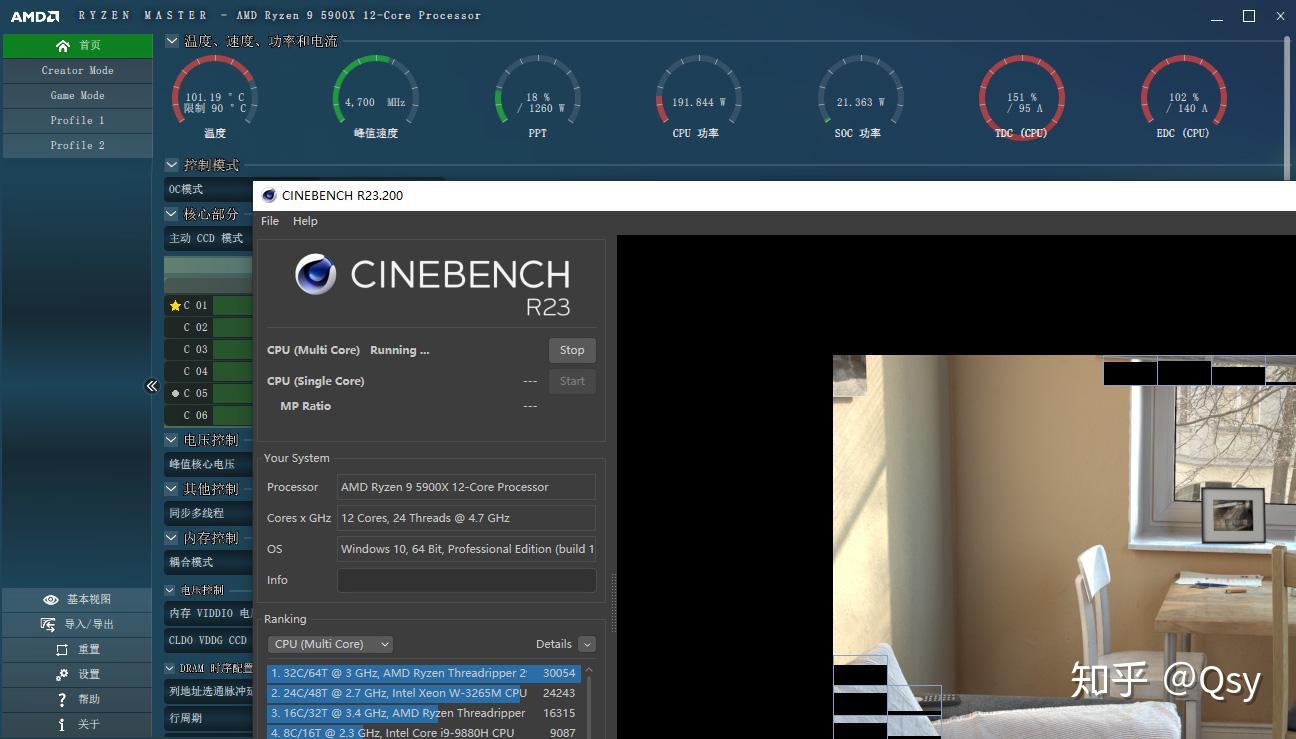This screenshot has height=739, width=1296.
Task: Click the gear icon beside 设置
Action: coord(62,674)
